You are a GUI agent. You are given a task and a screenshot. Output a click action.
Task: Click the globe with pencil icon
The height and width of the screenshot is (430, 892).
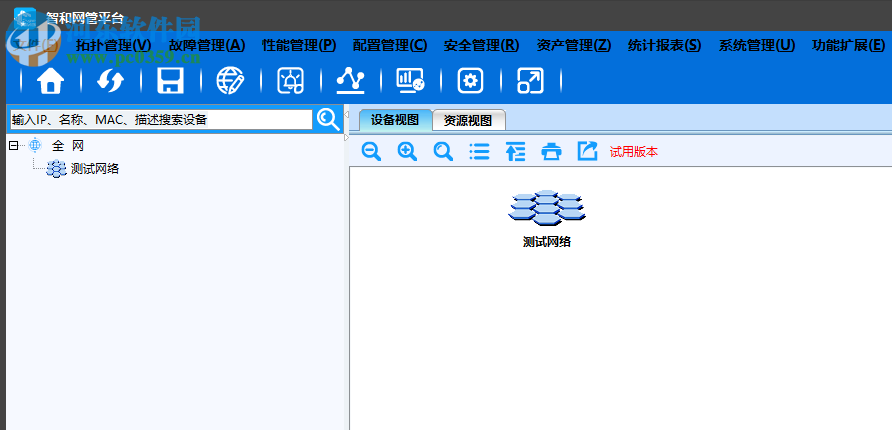pyautogui.click(x=230, y=81)
